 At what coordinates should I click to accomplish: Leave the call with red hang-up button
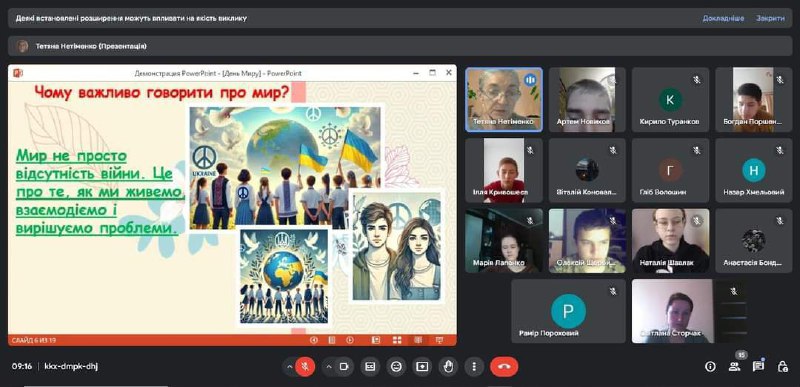[504, 367]
